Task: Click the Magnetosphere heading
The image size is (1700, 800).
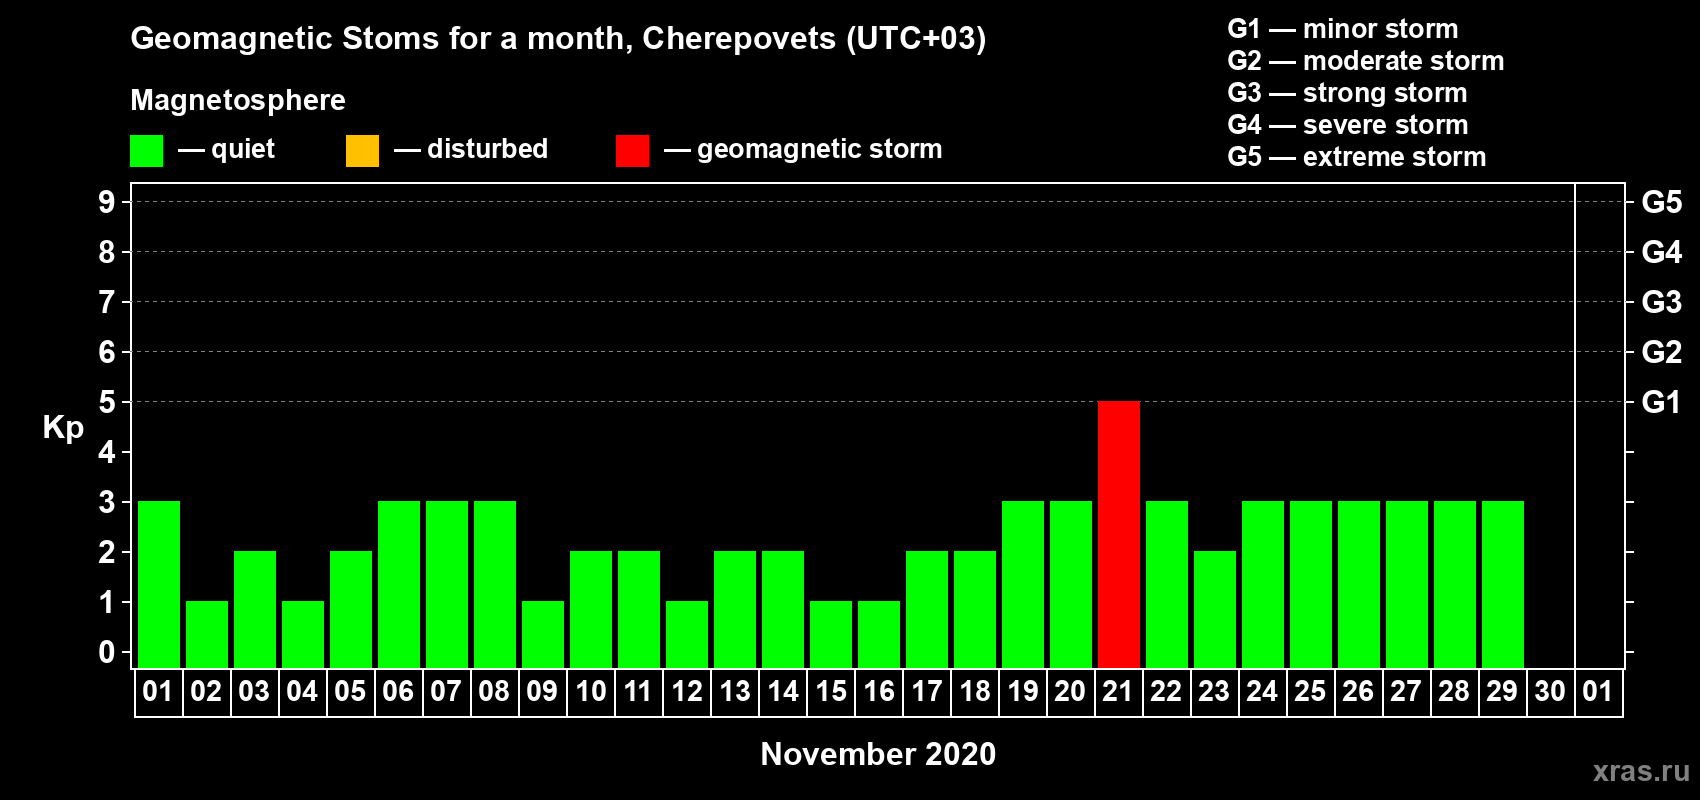Action: pos(238,101)
